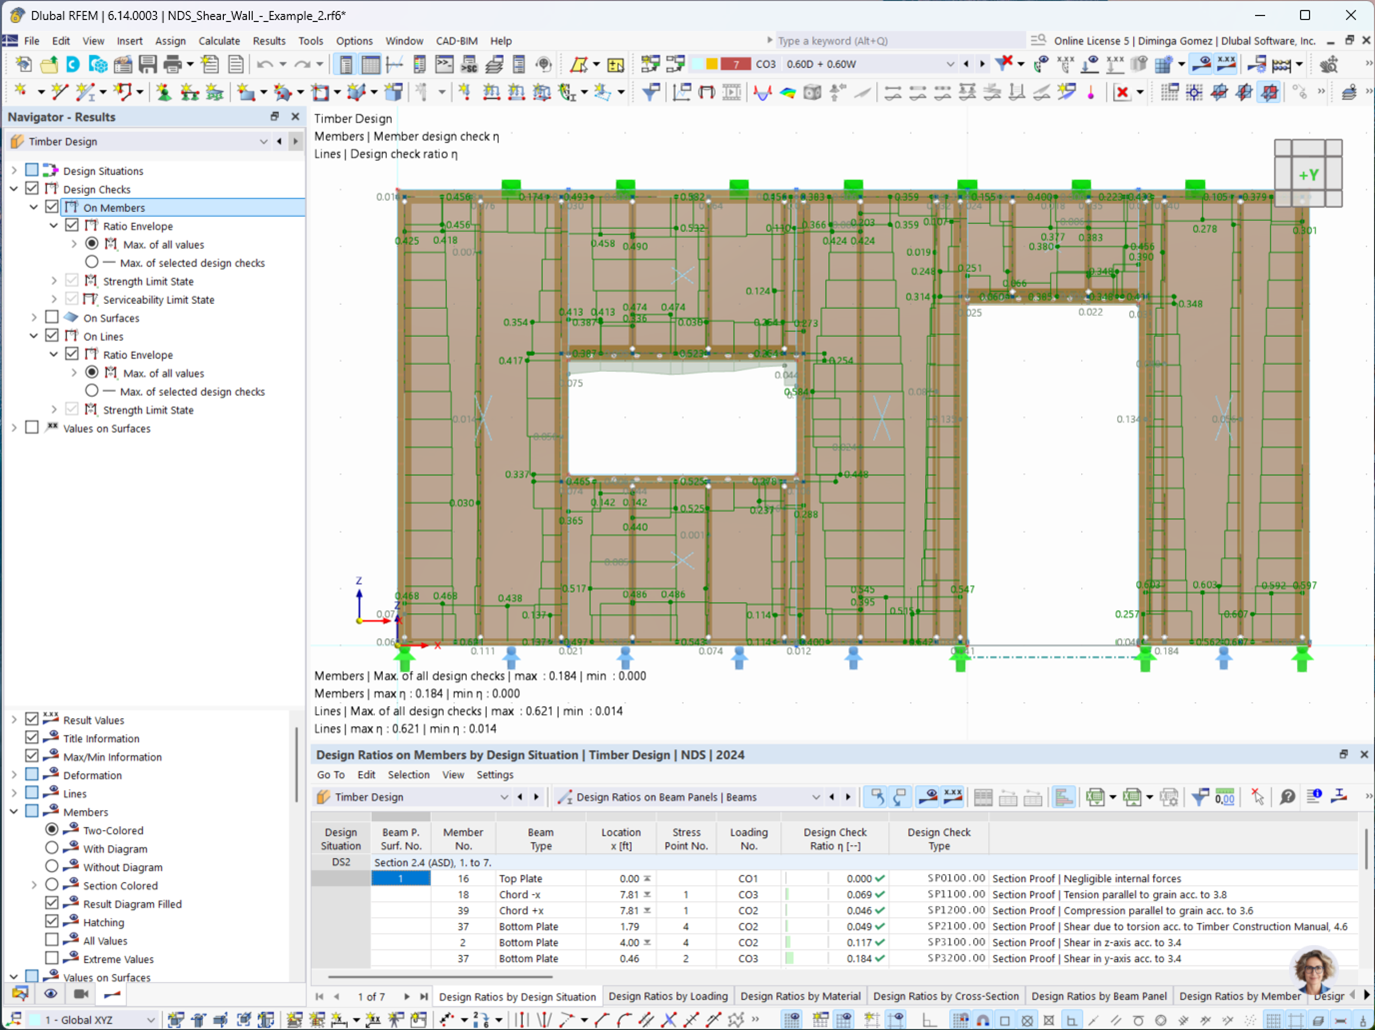
Task: Open the CAD-BIM menu
Action: [457, 41]
